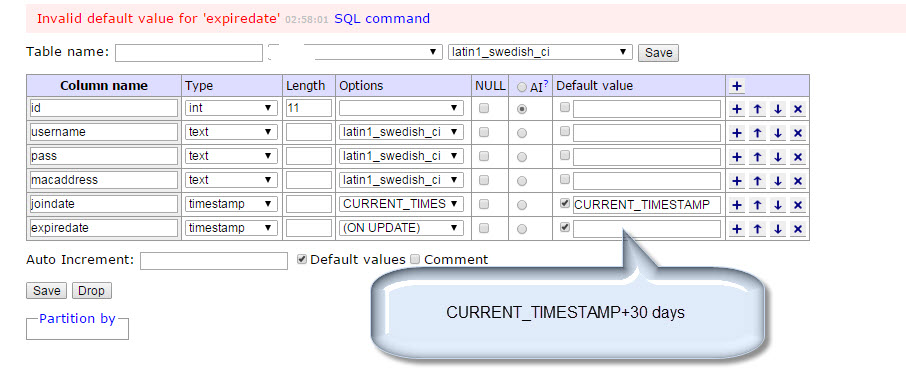906x379 pixels.
Task: Move the id column up
Action: (x=757, y=109)
